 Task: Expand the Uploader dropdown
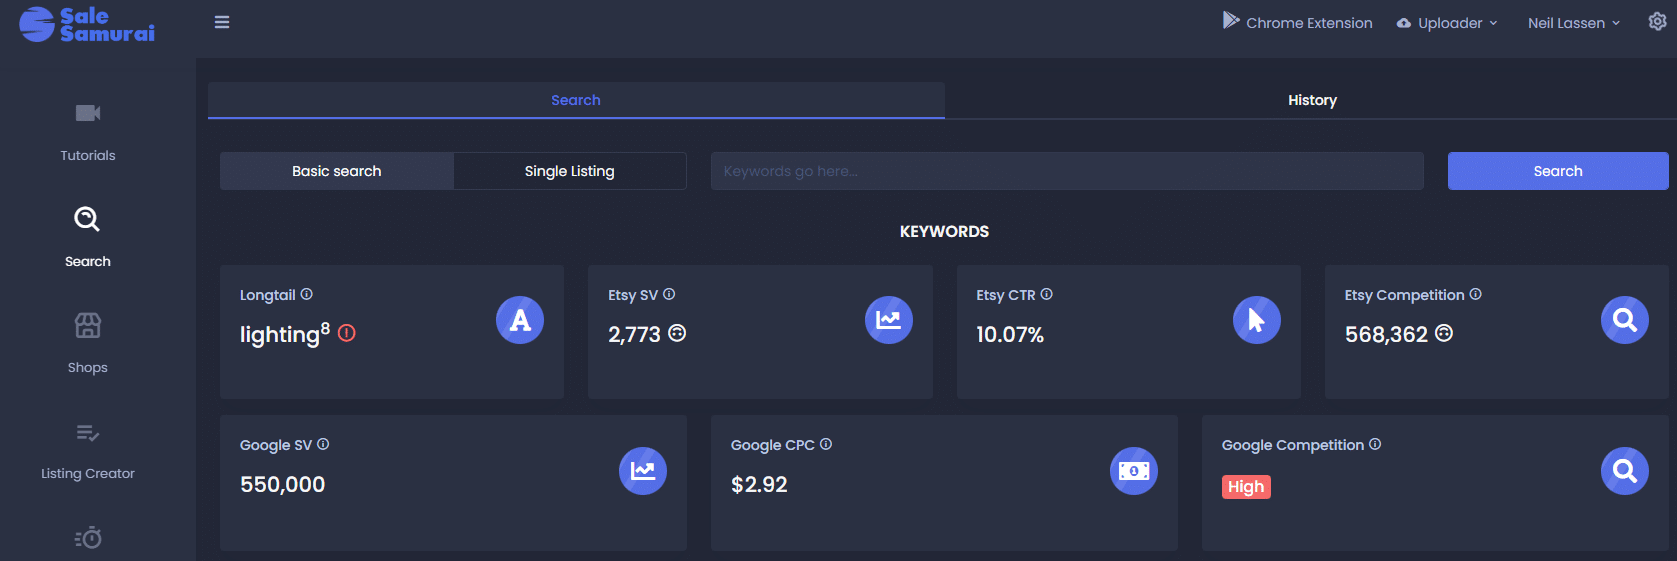1447,23
